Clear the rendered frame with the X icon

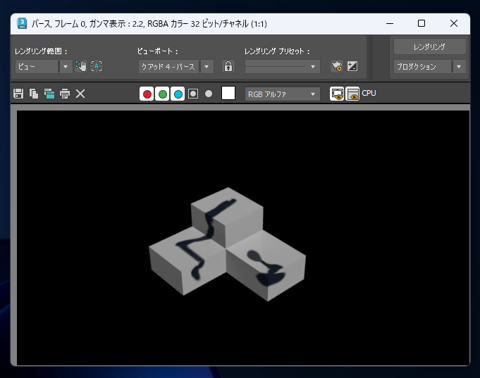pos(80,94)
